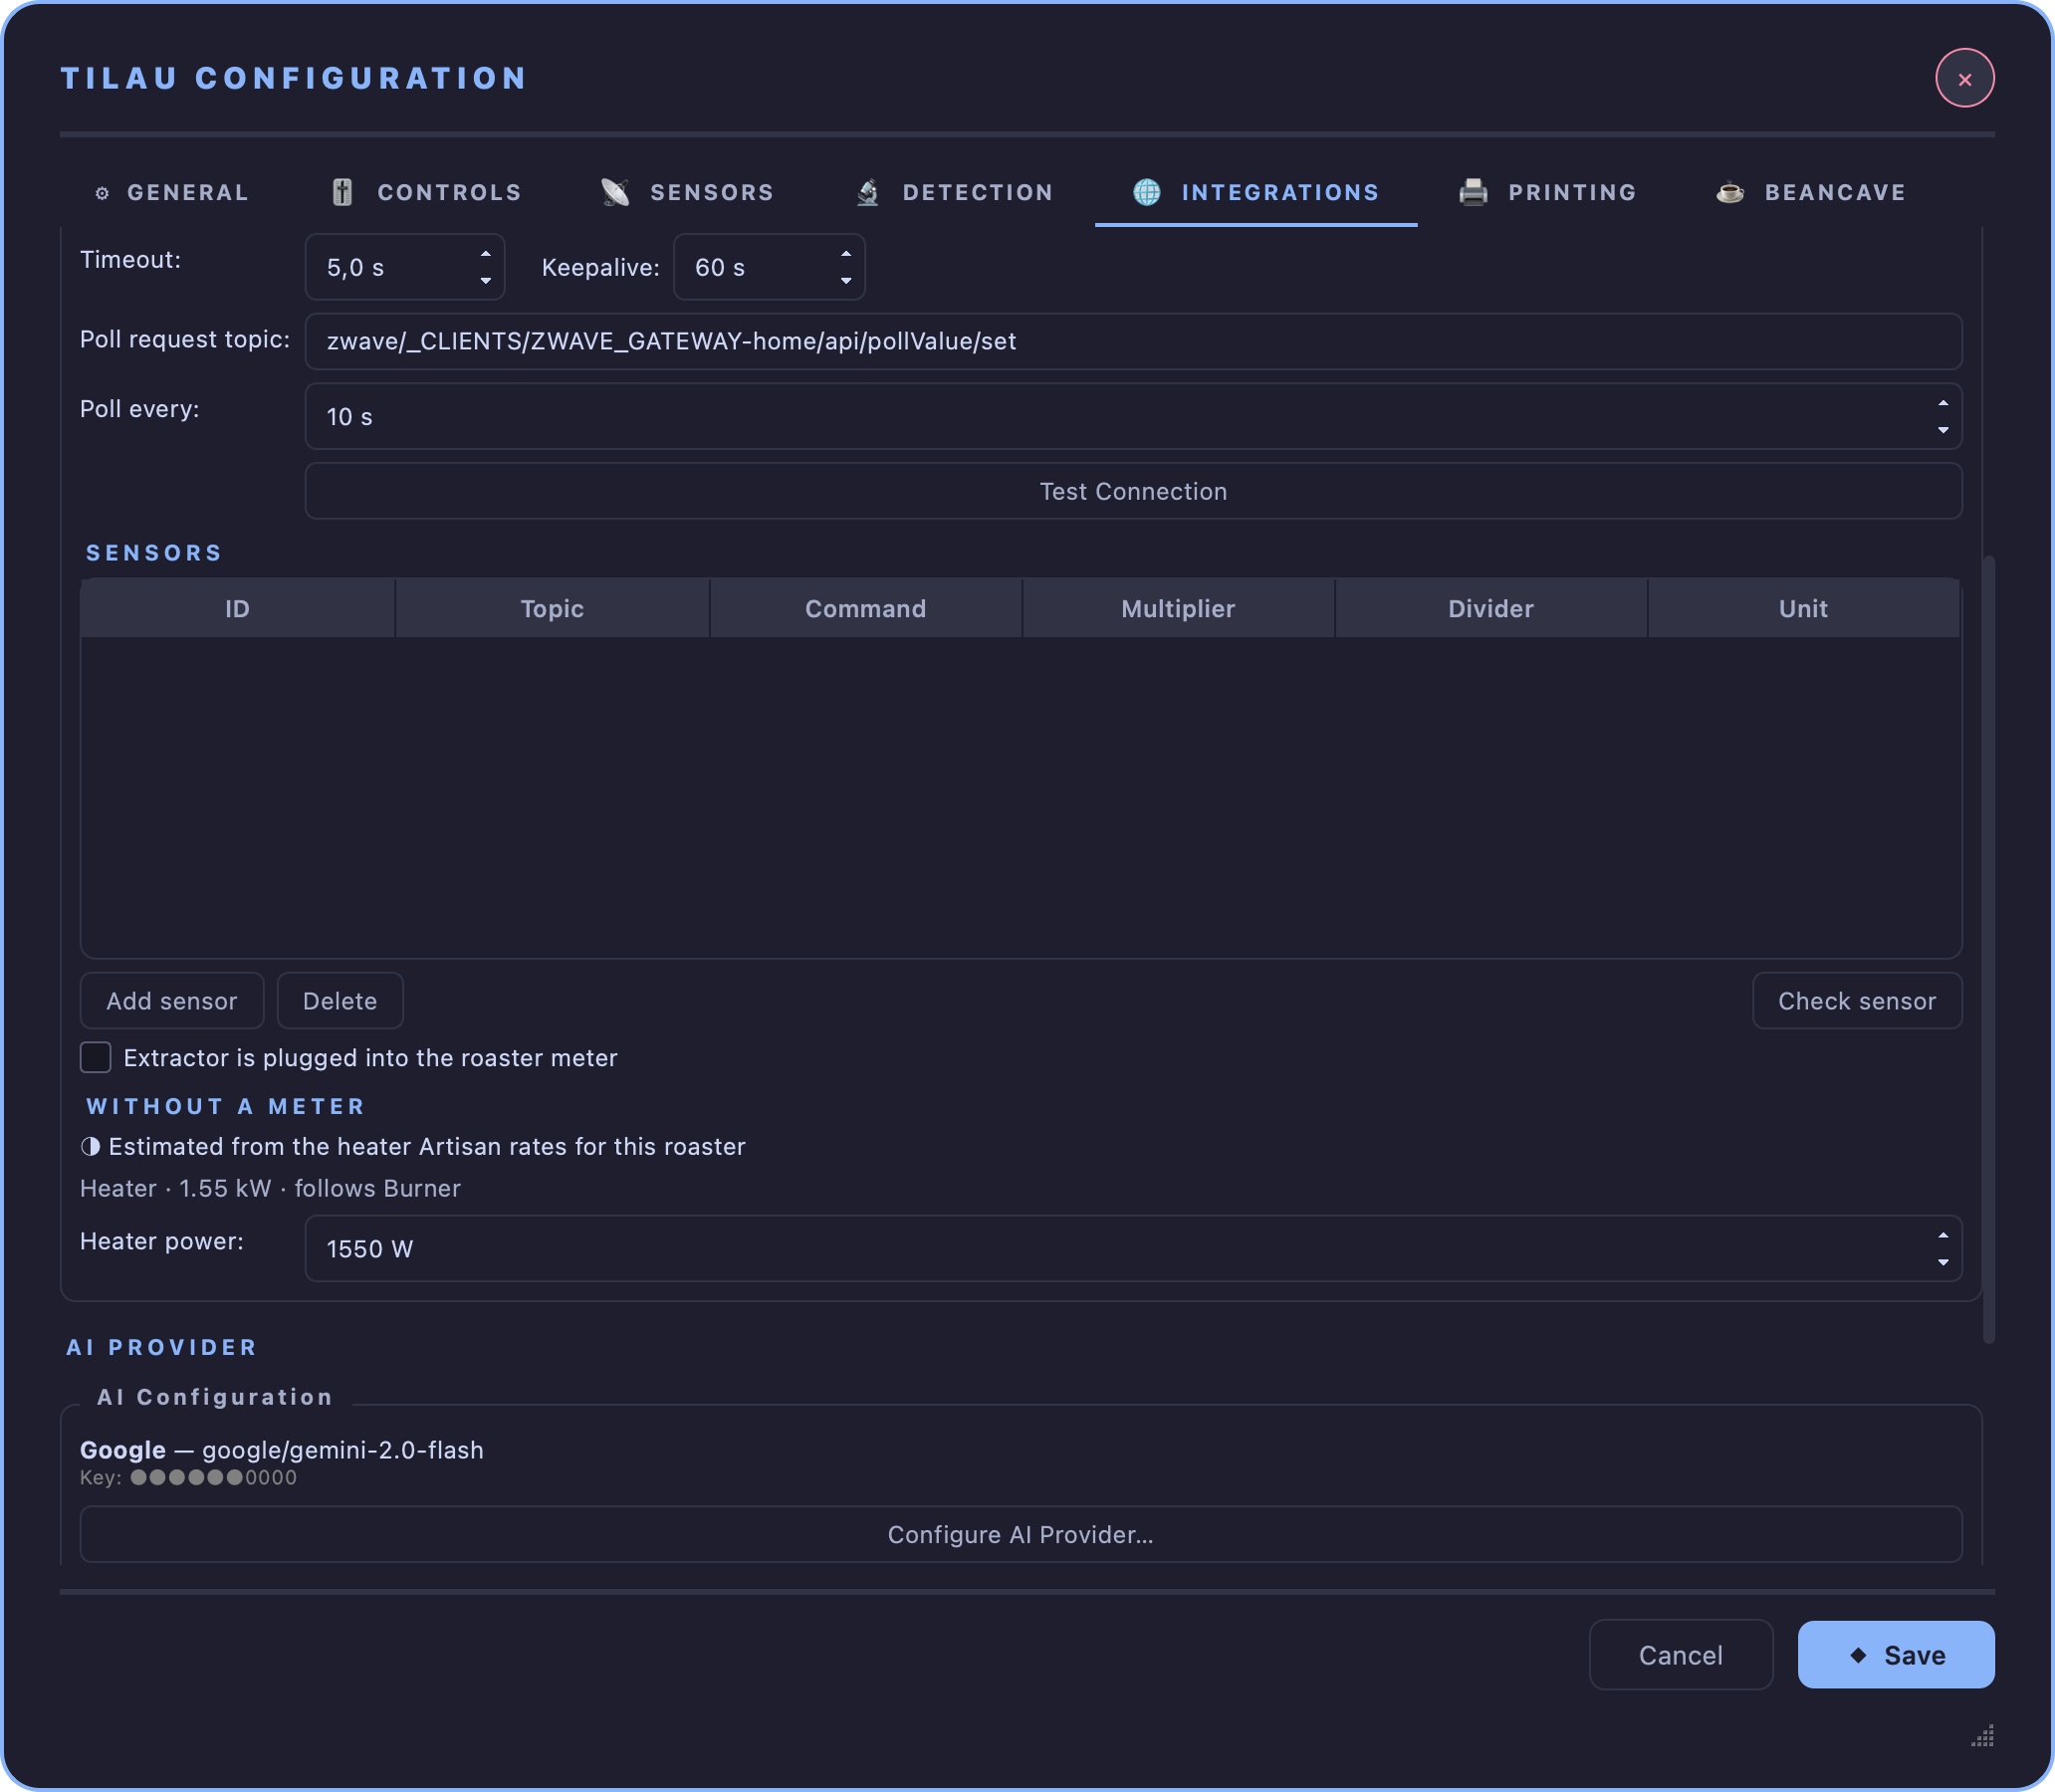The width and height of the screenshot is (2055, 1792).
Task: Click the Controls tab slider icon
Action: click(342, 192)
